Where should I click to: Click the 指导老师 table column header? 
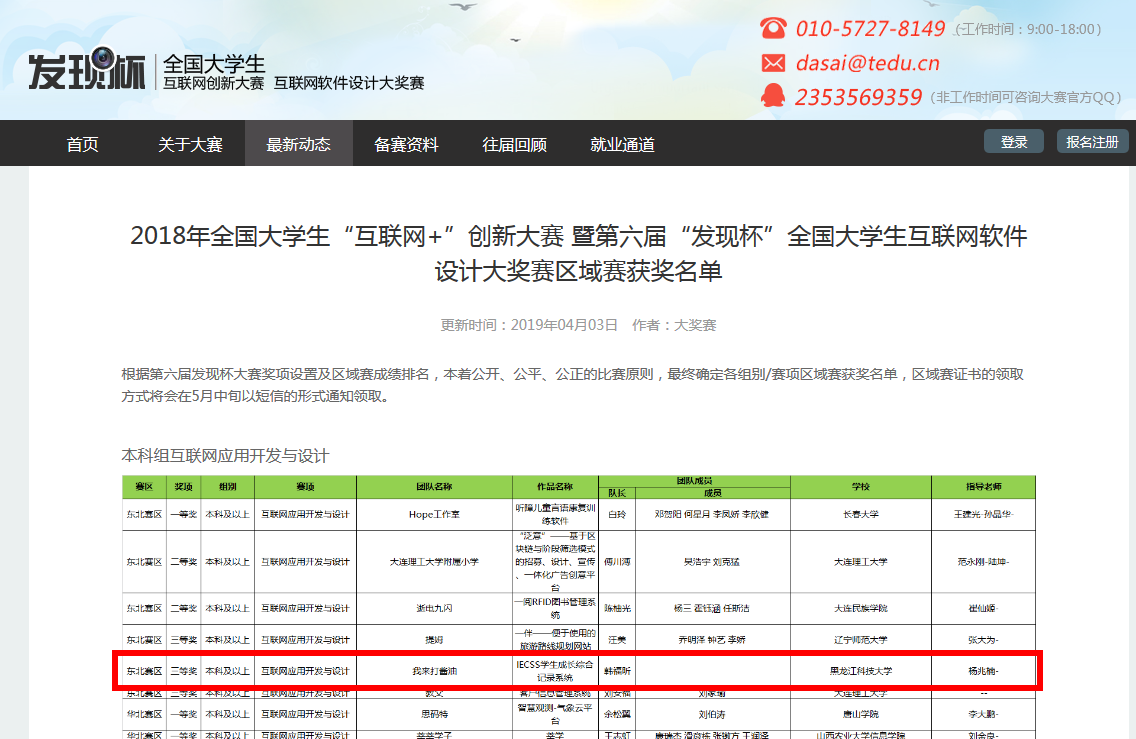click(982, 487)
